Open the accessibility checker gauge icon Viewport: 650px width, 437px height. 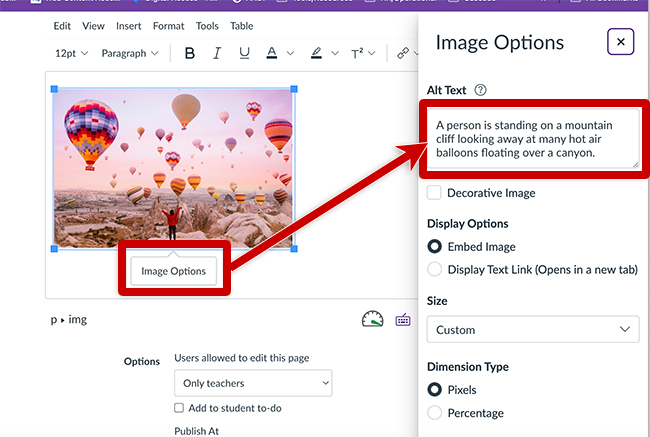point(372,319)
